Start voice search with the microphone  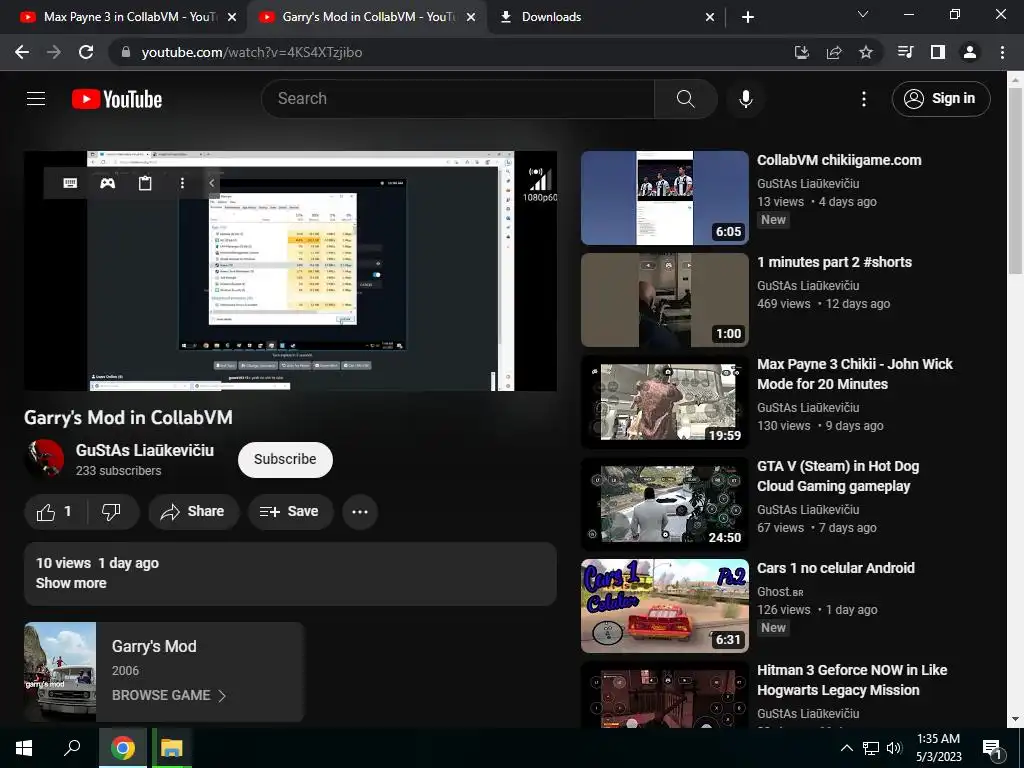[x=746, y=99]
